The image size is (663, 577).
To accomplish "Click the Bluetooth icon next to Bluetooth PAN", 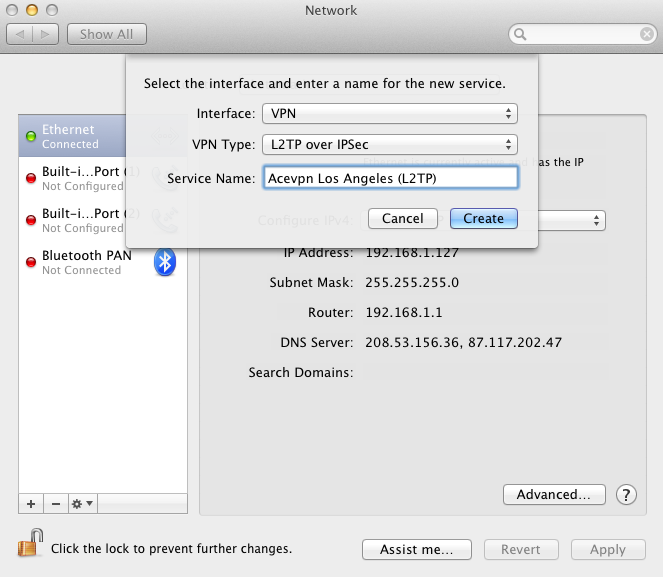I will point(165,262).
